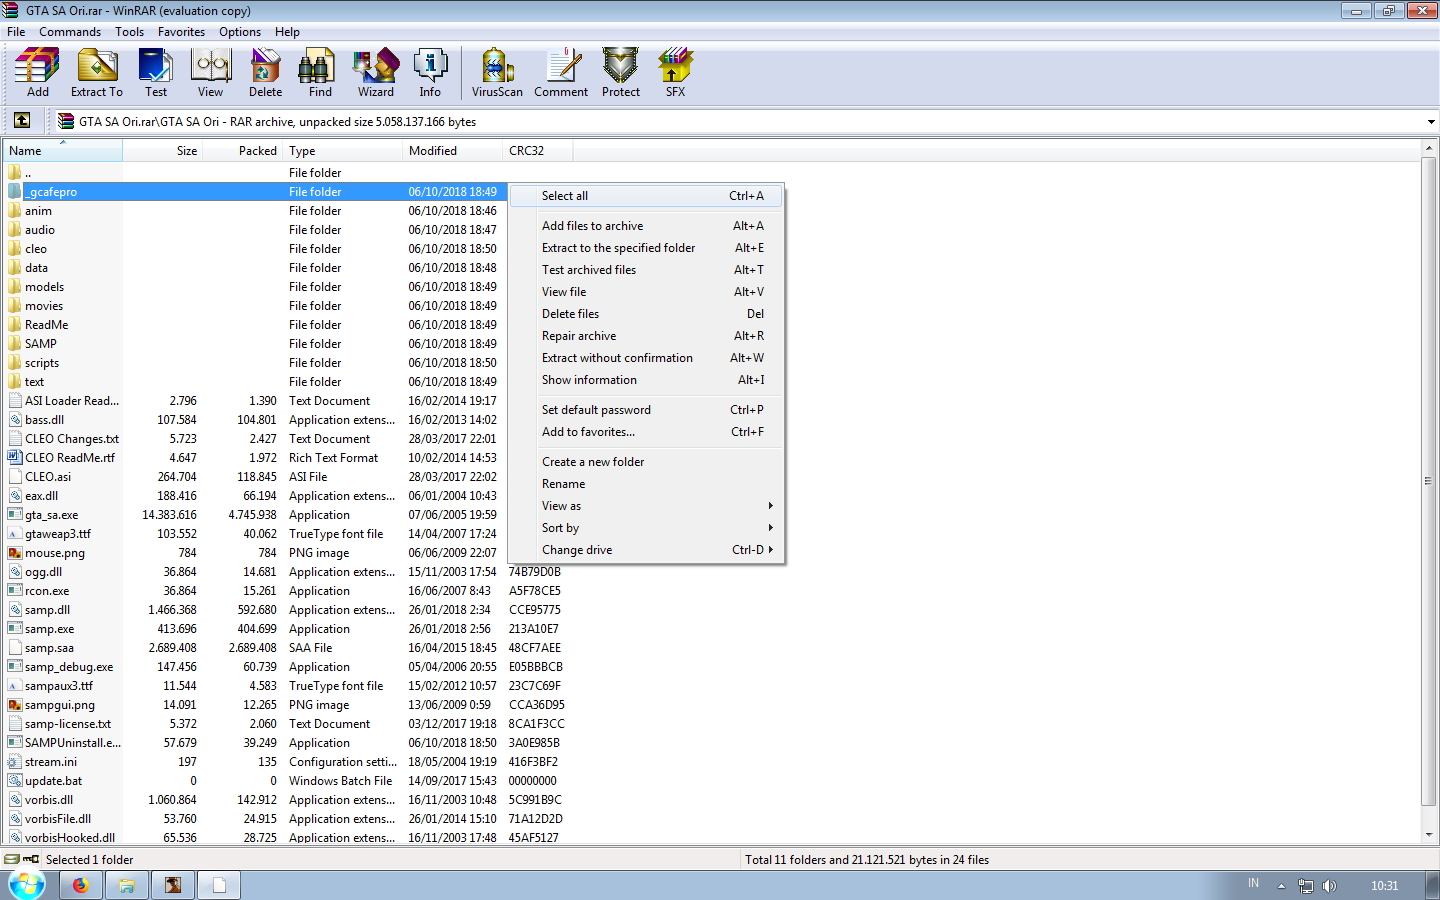Viewport: 1440px width, 900px height.
Task: Click the drive and key icon in the status bar
Action: [x=21, y=859]
